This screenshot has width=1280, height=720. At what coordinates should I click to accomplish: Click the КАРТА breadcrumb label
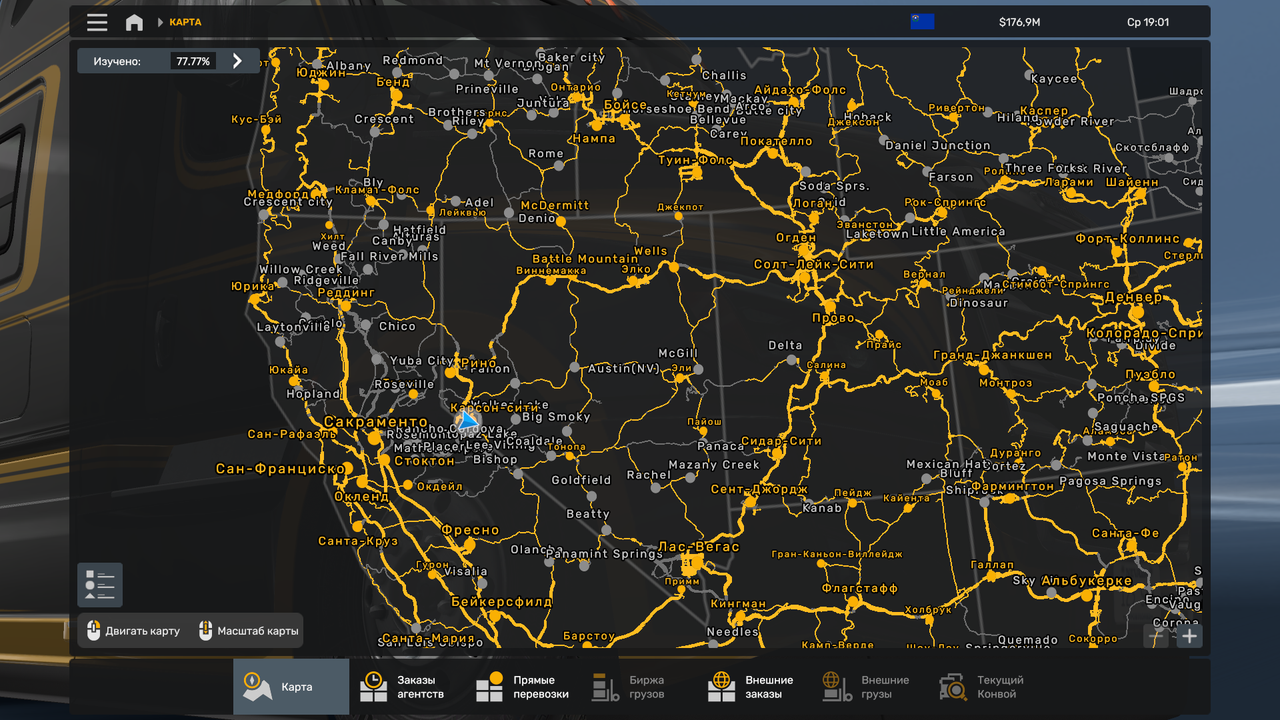(185, 22)
